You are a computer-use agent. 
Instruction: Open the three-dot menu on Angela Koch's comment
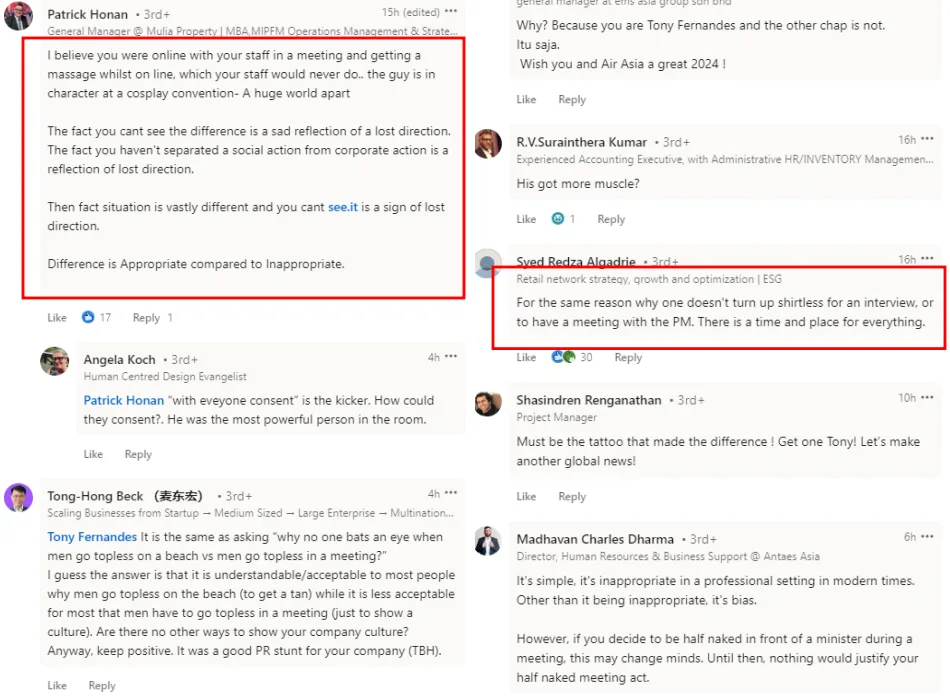tap(451, 357)
